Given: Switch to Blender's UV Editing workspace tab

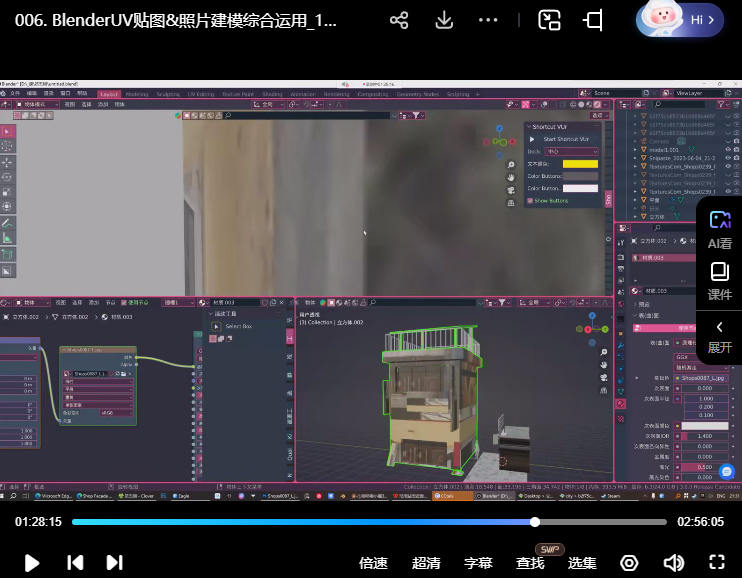Looking at the screenshot, I should click(201, 94).
